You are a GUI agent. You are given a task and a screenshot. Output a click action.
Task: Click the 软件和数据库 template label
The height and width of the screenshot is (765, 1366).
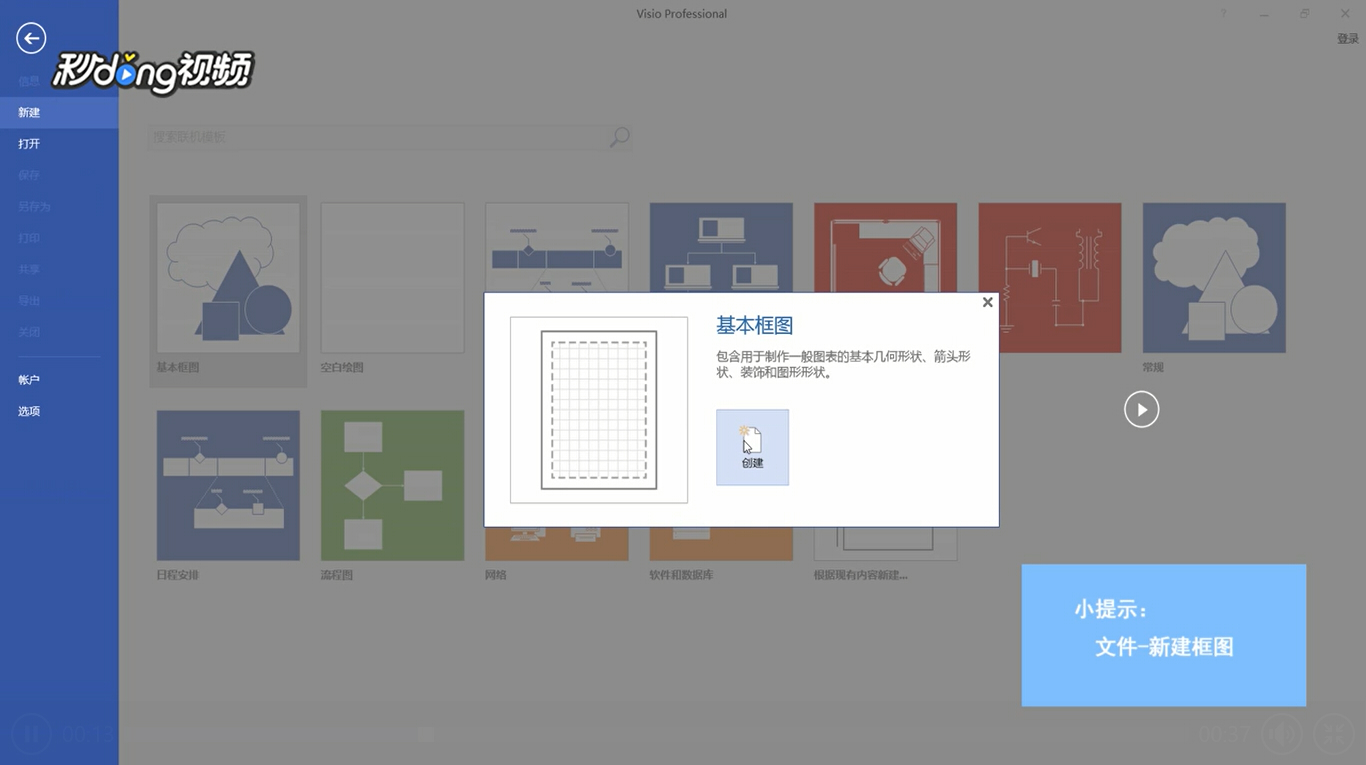[681, 575]
